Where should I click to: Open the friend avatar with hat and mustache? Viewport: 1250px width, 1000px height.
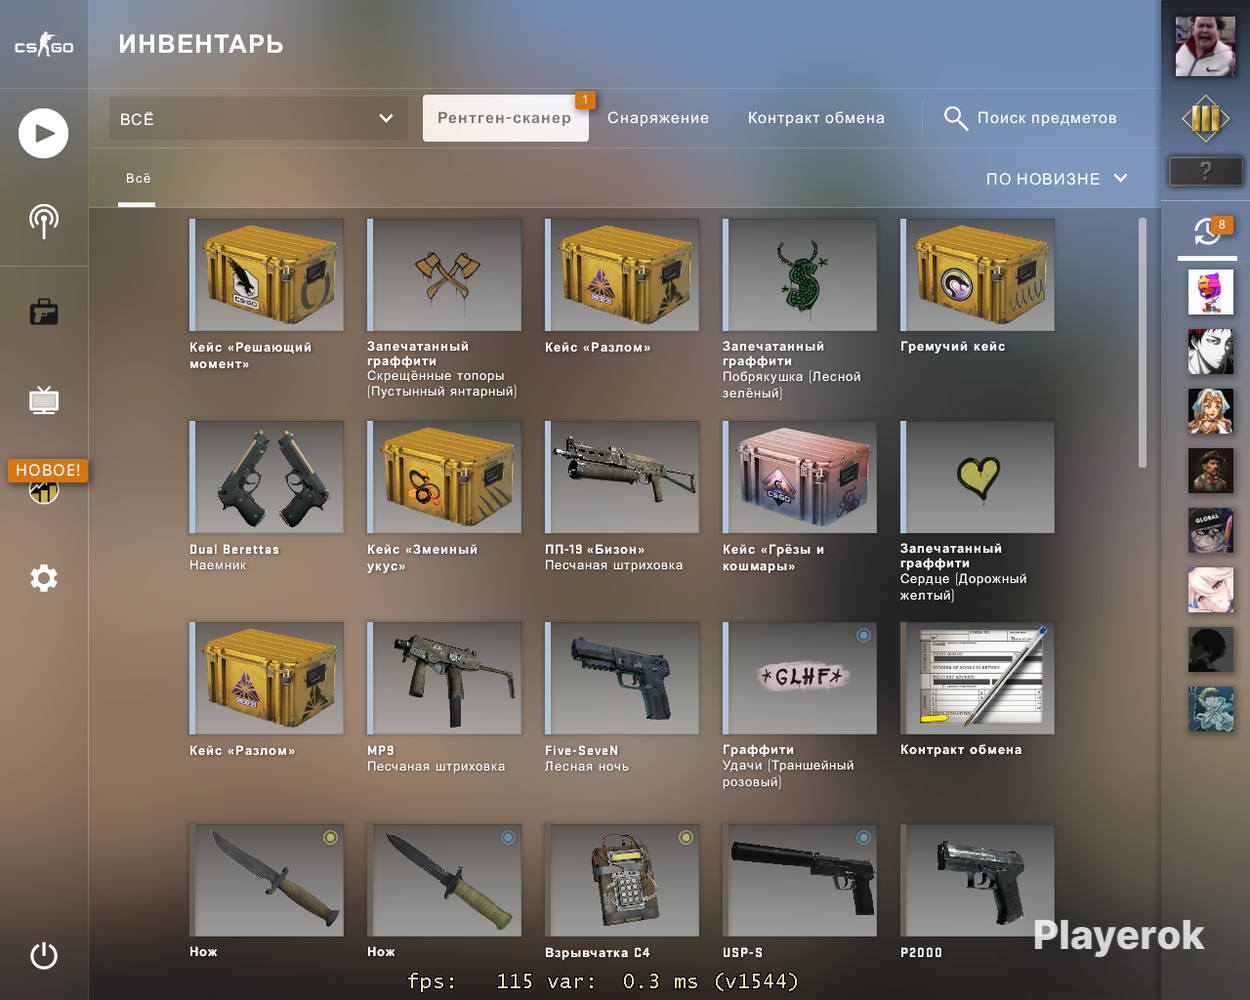[x=1210, y=471]
